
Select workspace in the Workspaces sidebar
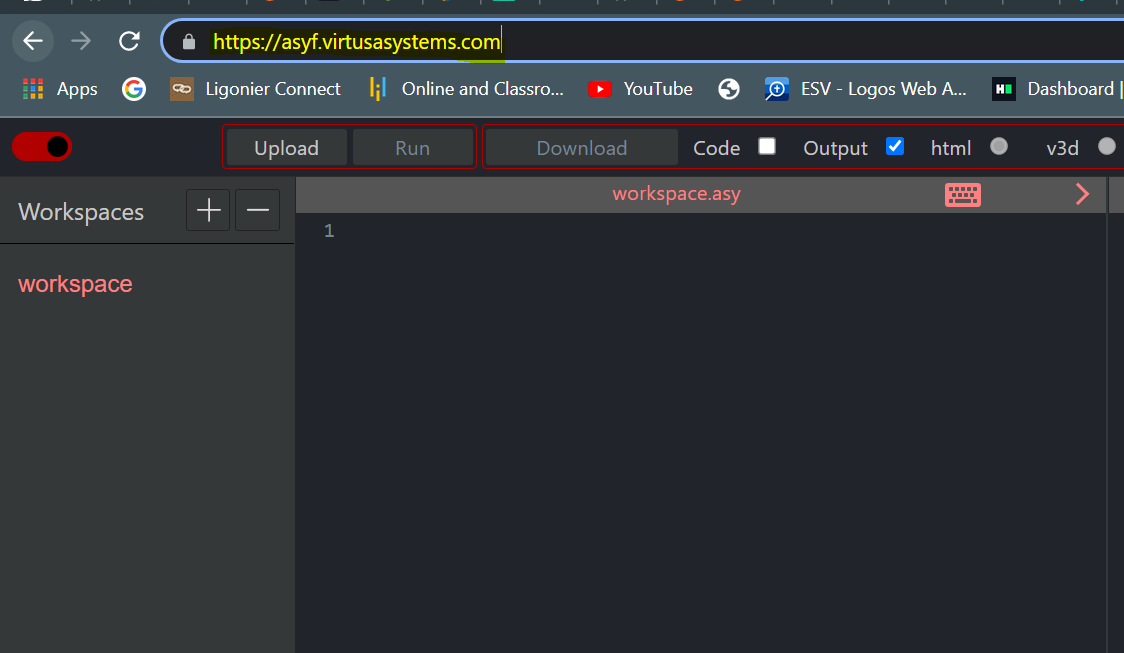click(75, 284)
